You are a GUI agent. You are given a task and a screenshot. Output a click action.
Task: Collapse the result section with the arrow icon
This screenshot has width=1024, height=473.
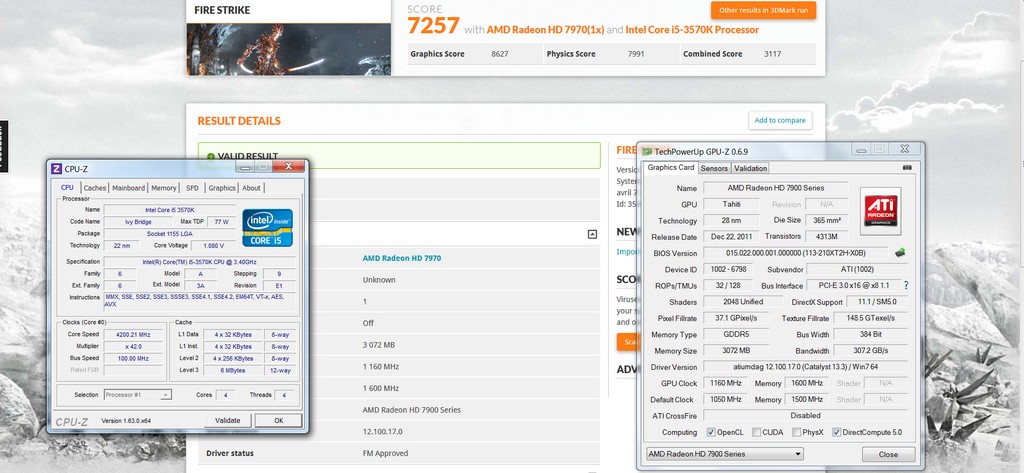click(x=592, y=234)
